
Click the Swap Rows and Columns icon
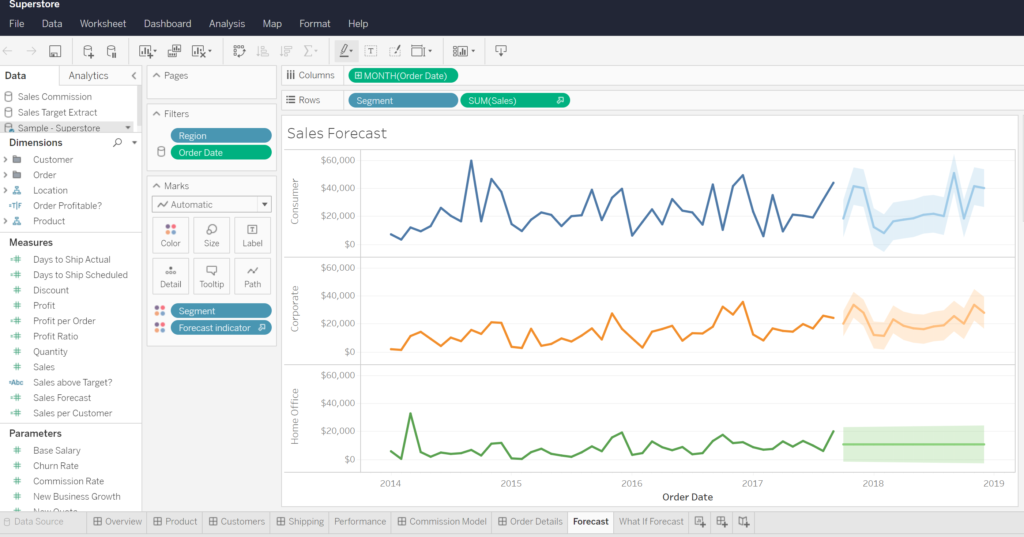pyautogui.click(x=239, y=51)
